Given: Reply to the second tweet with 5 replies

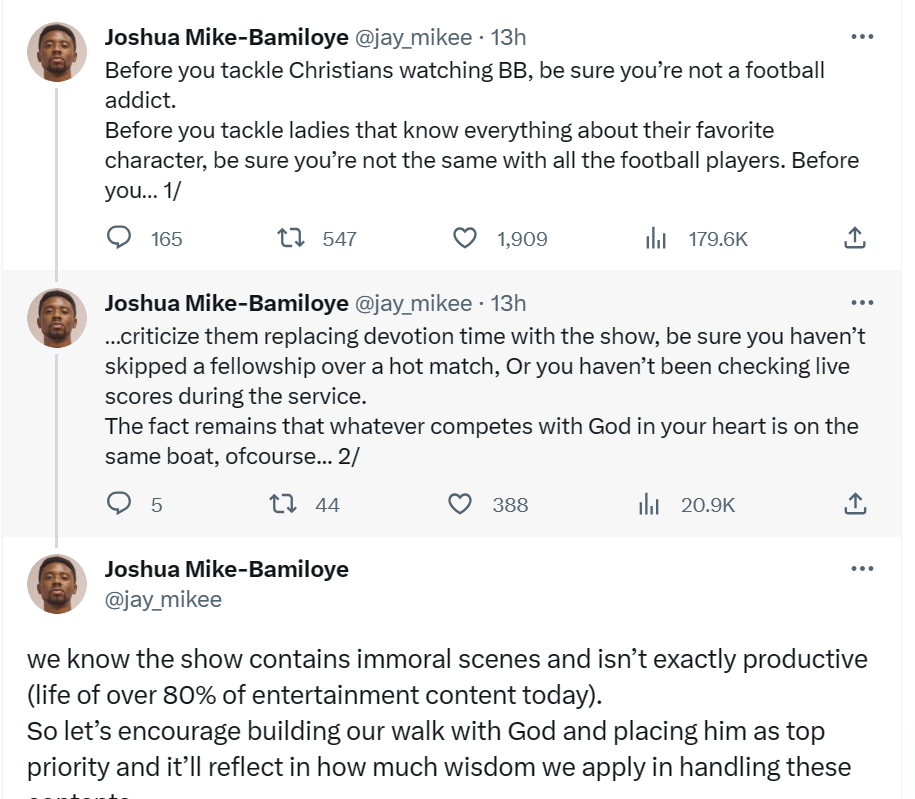Looking at the screenshot, I should tap(119, 504).
